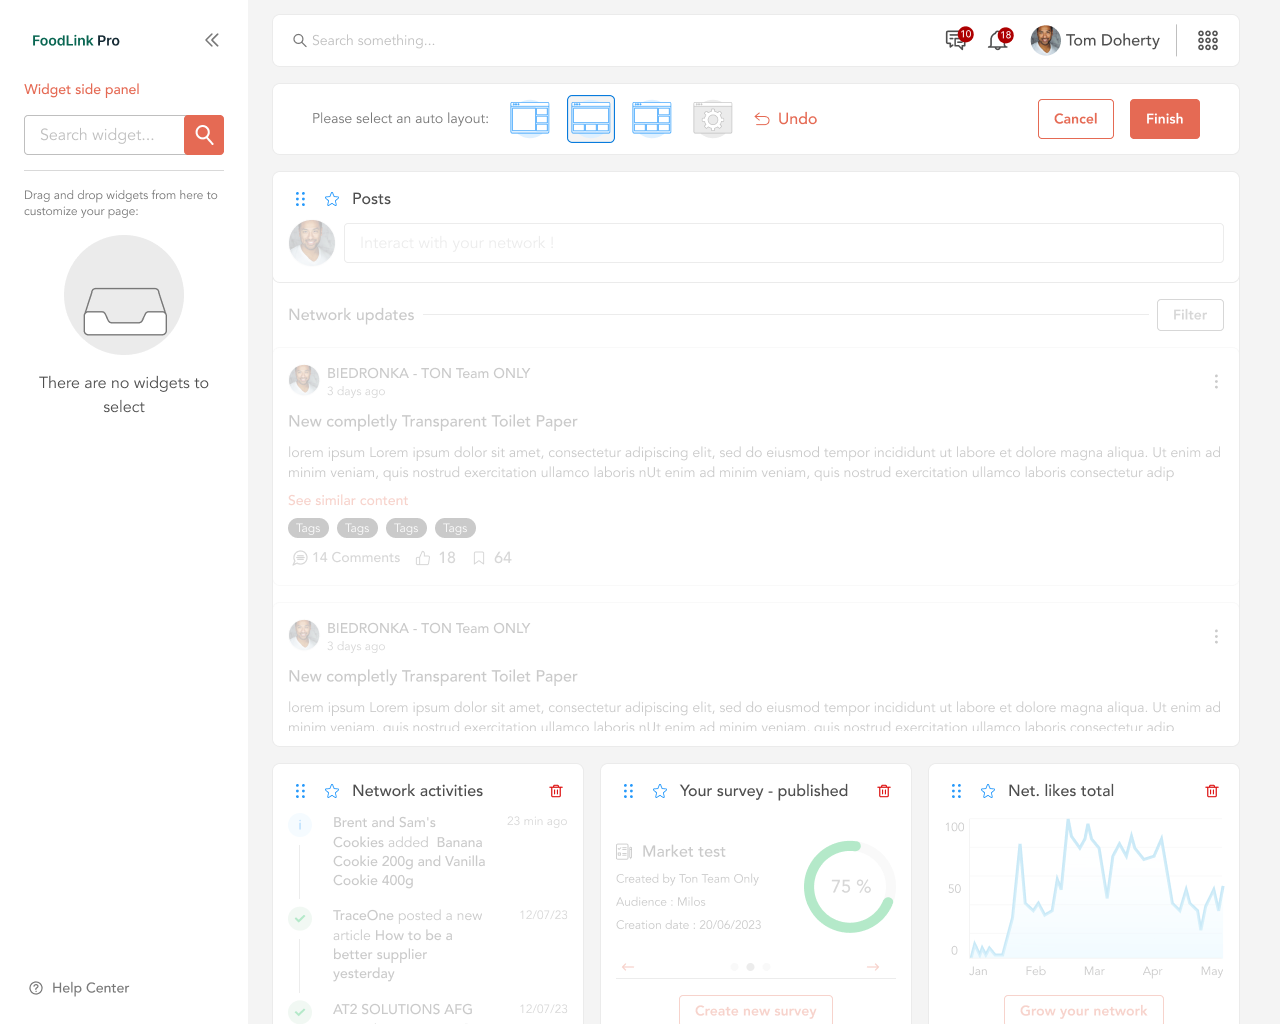Open the Network updates Filter

(x=1190, y=315)
